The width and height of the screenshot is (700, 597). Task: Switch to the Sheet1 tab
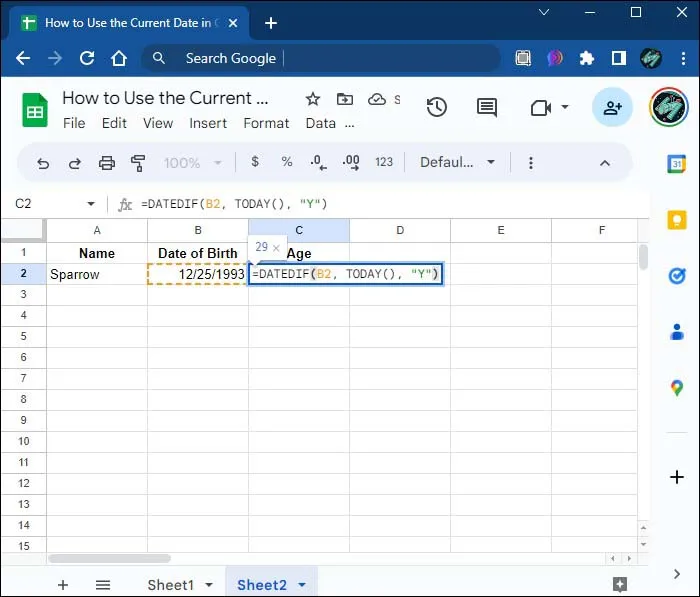171,585
